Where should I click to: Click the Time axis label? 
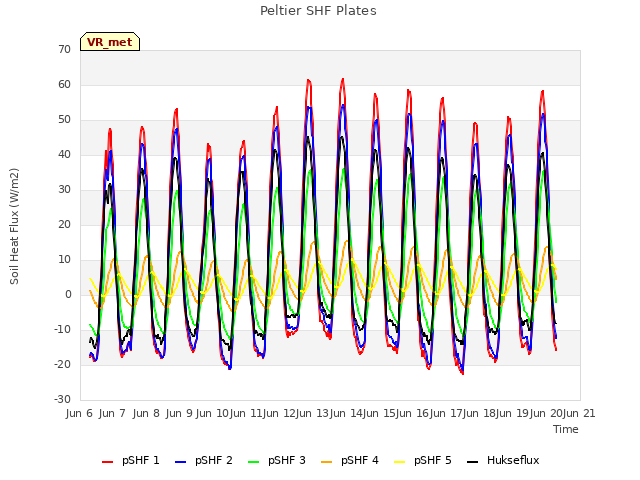click(x=566, y=429)
